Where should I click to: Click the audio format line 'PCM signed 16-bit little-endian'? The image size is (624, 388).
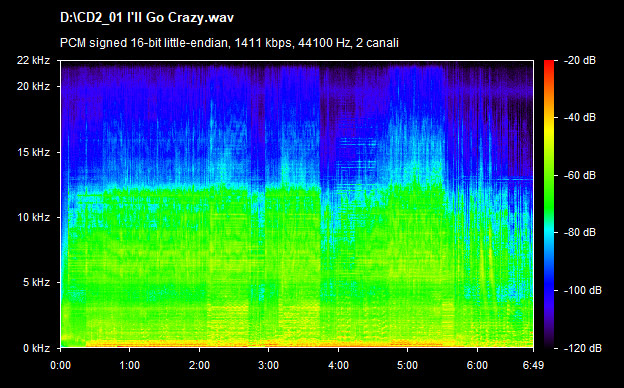coord(144,43)
